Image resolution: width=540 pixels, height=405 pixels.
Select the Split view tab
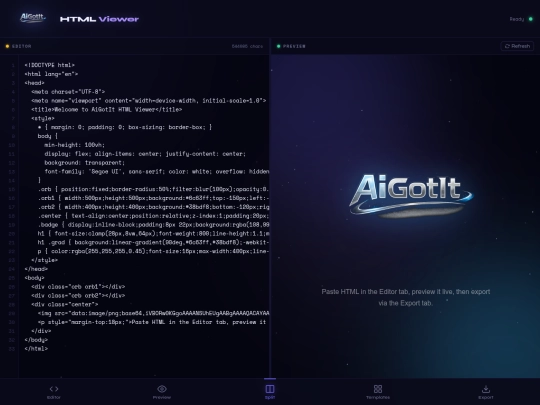pyautogui.click(x=270, y=392)
